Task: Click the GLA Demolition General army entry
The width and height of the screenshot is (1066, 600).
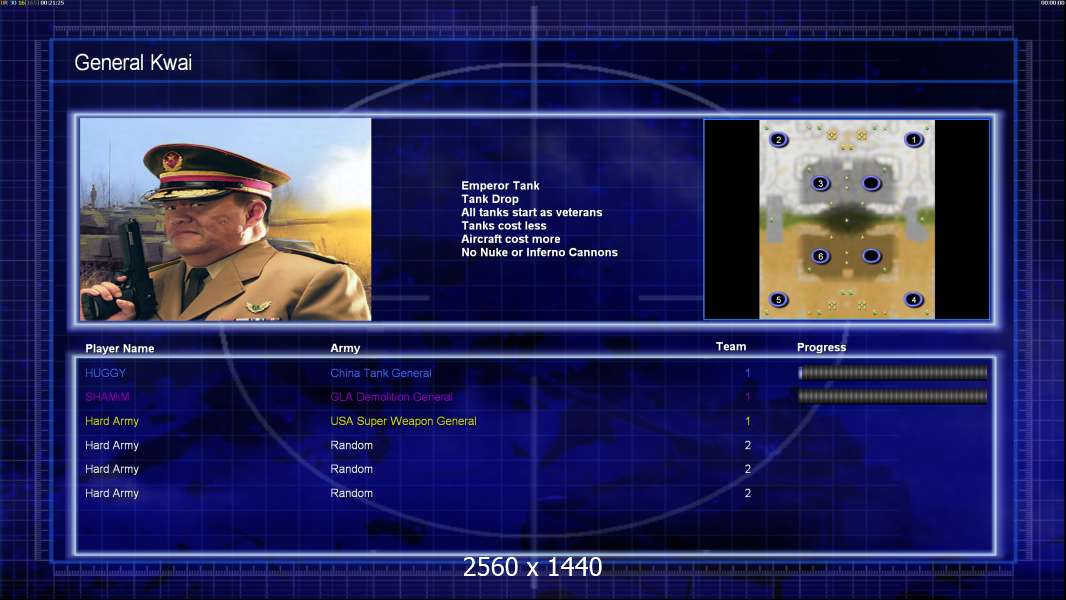Action: click(392, 397)
